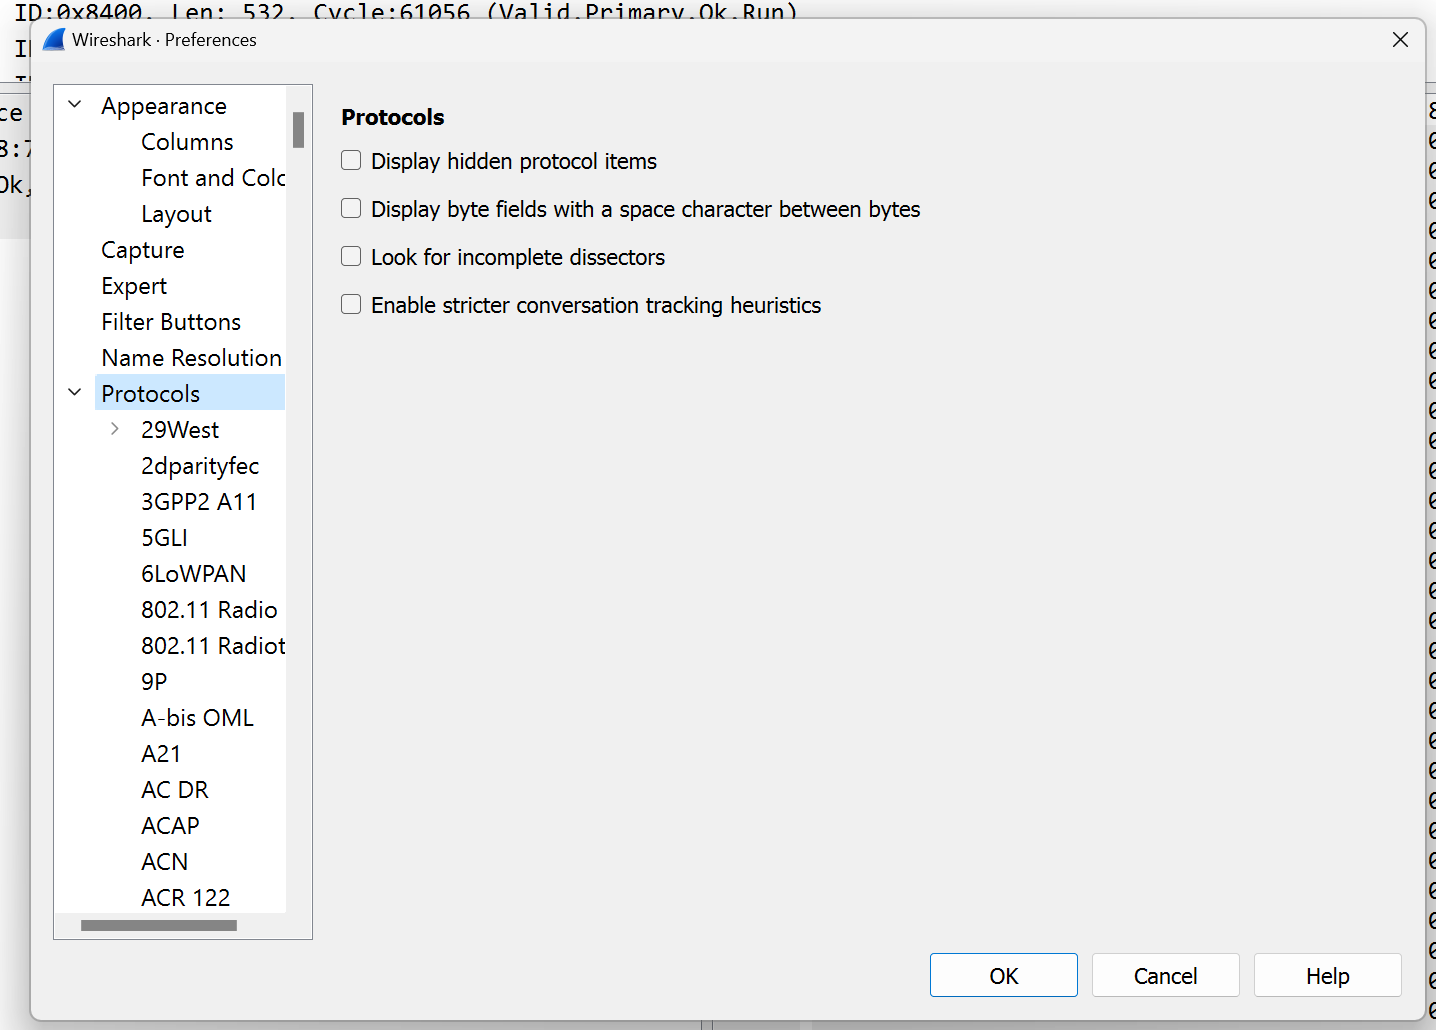The width and height of the screenshot is (1436, 1030).
Task: Select the A21 protocol
Action: 161,754
